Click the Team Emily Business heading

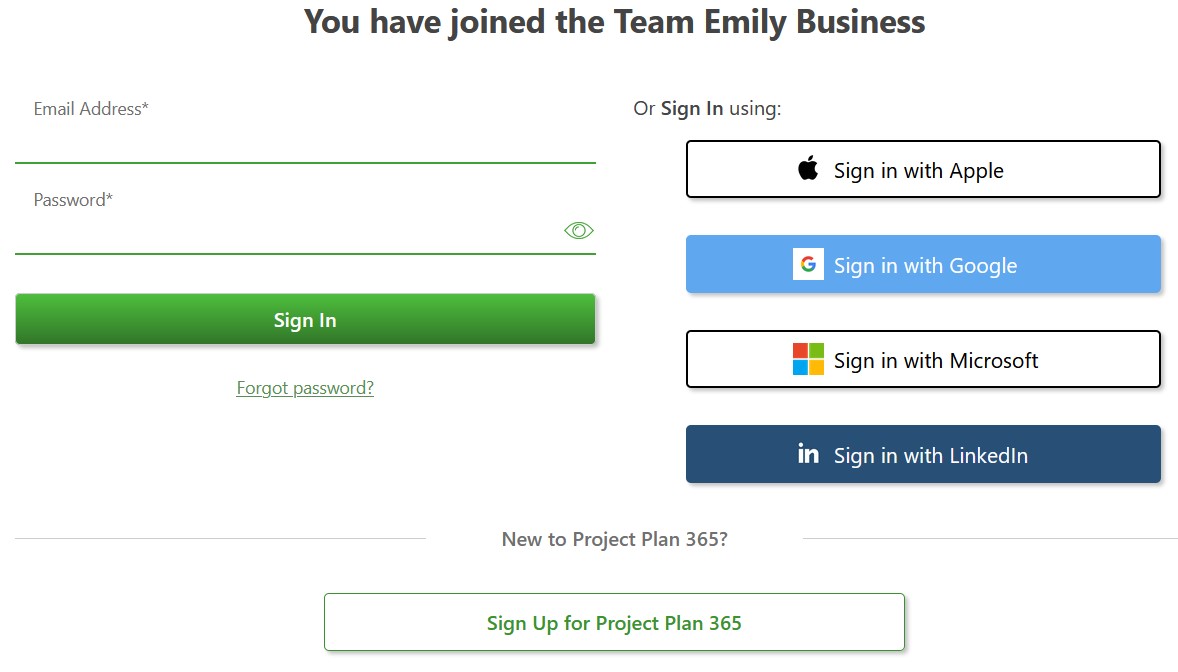click(x=614, y=22)
